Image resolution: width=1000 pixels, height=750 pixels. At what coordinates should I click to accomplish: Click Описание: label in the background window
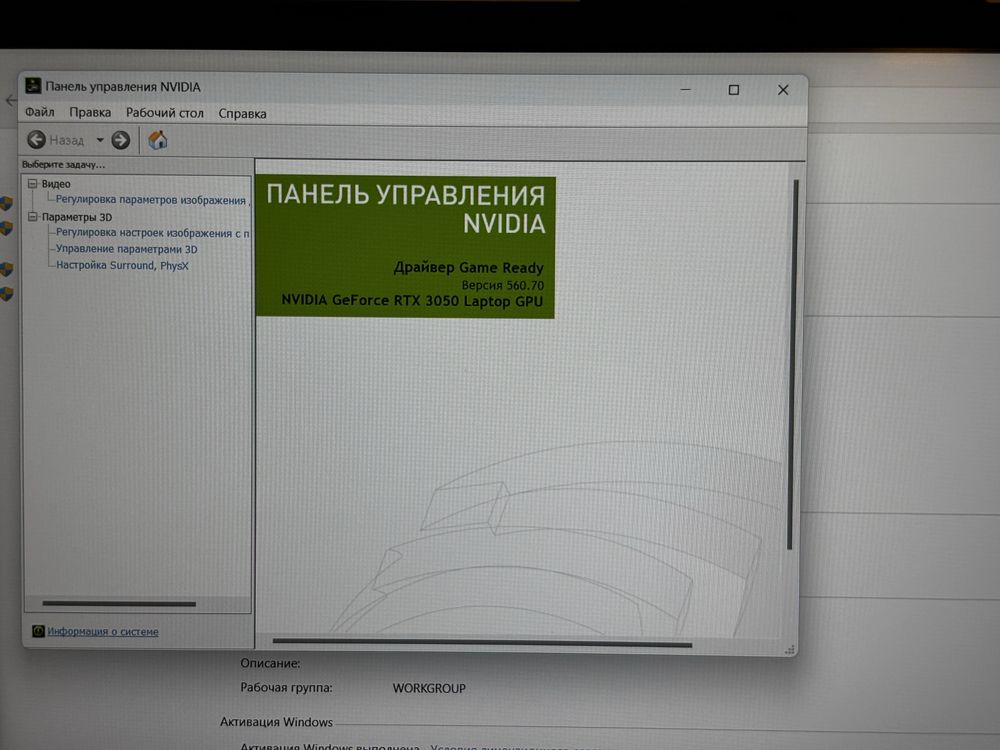[270, 663]
